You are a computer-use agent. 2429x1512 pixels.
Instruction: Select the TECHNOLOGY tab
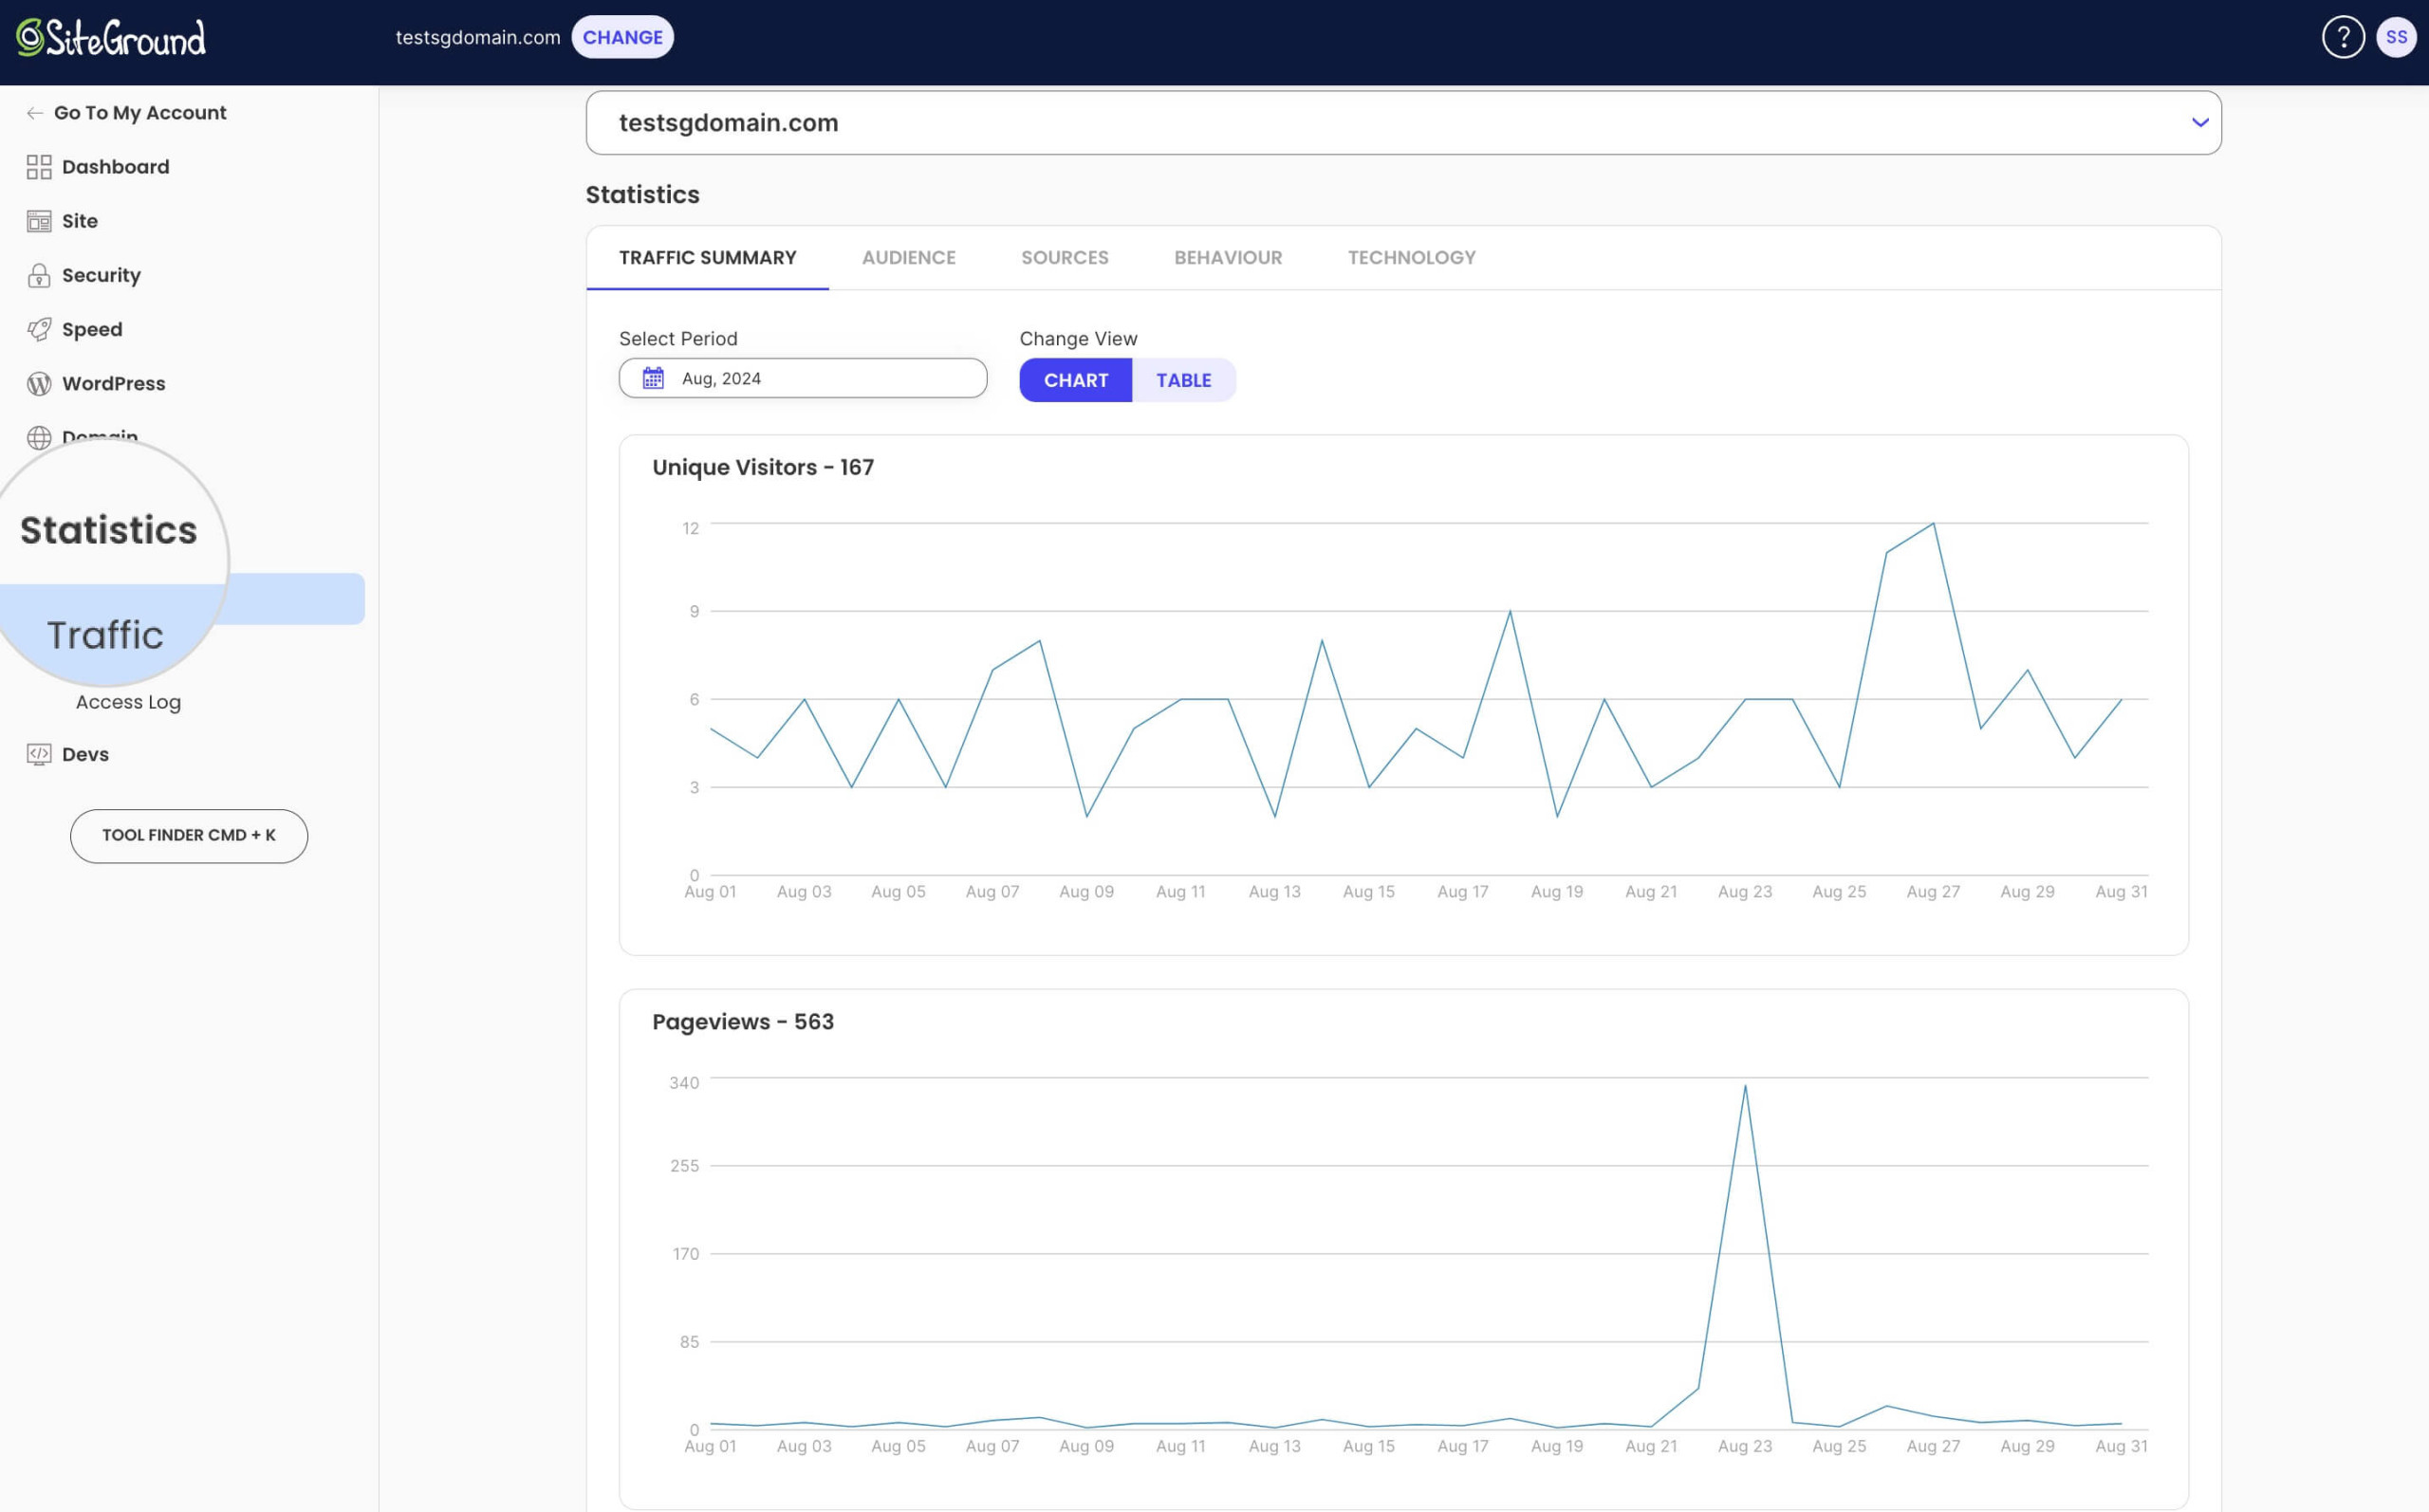tap(1412, 258)
